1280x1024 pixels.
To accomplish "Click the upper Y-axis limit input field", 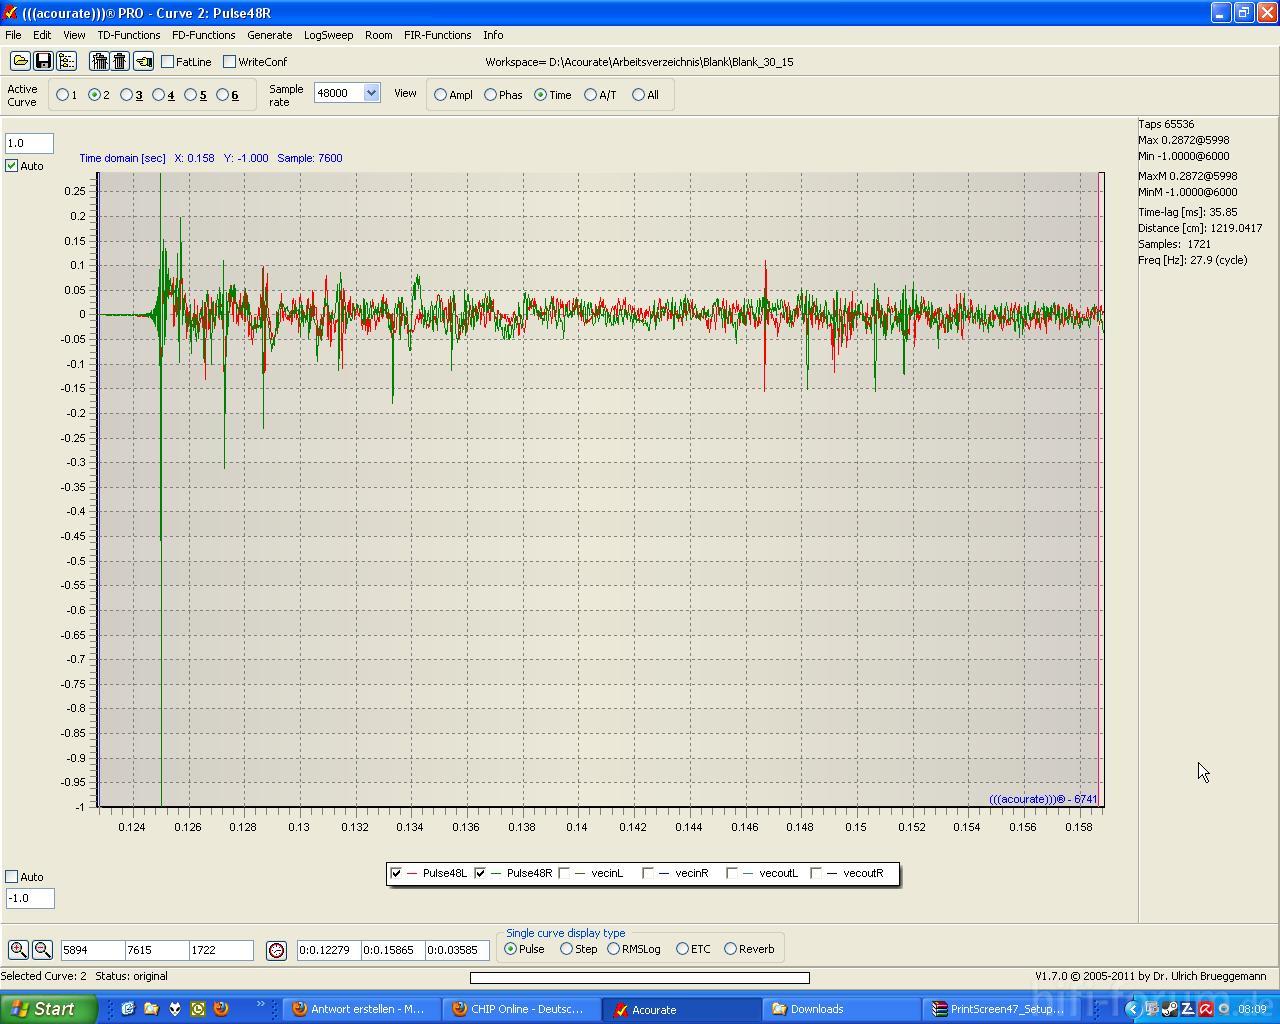I will (x=29, y=143).
